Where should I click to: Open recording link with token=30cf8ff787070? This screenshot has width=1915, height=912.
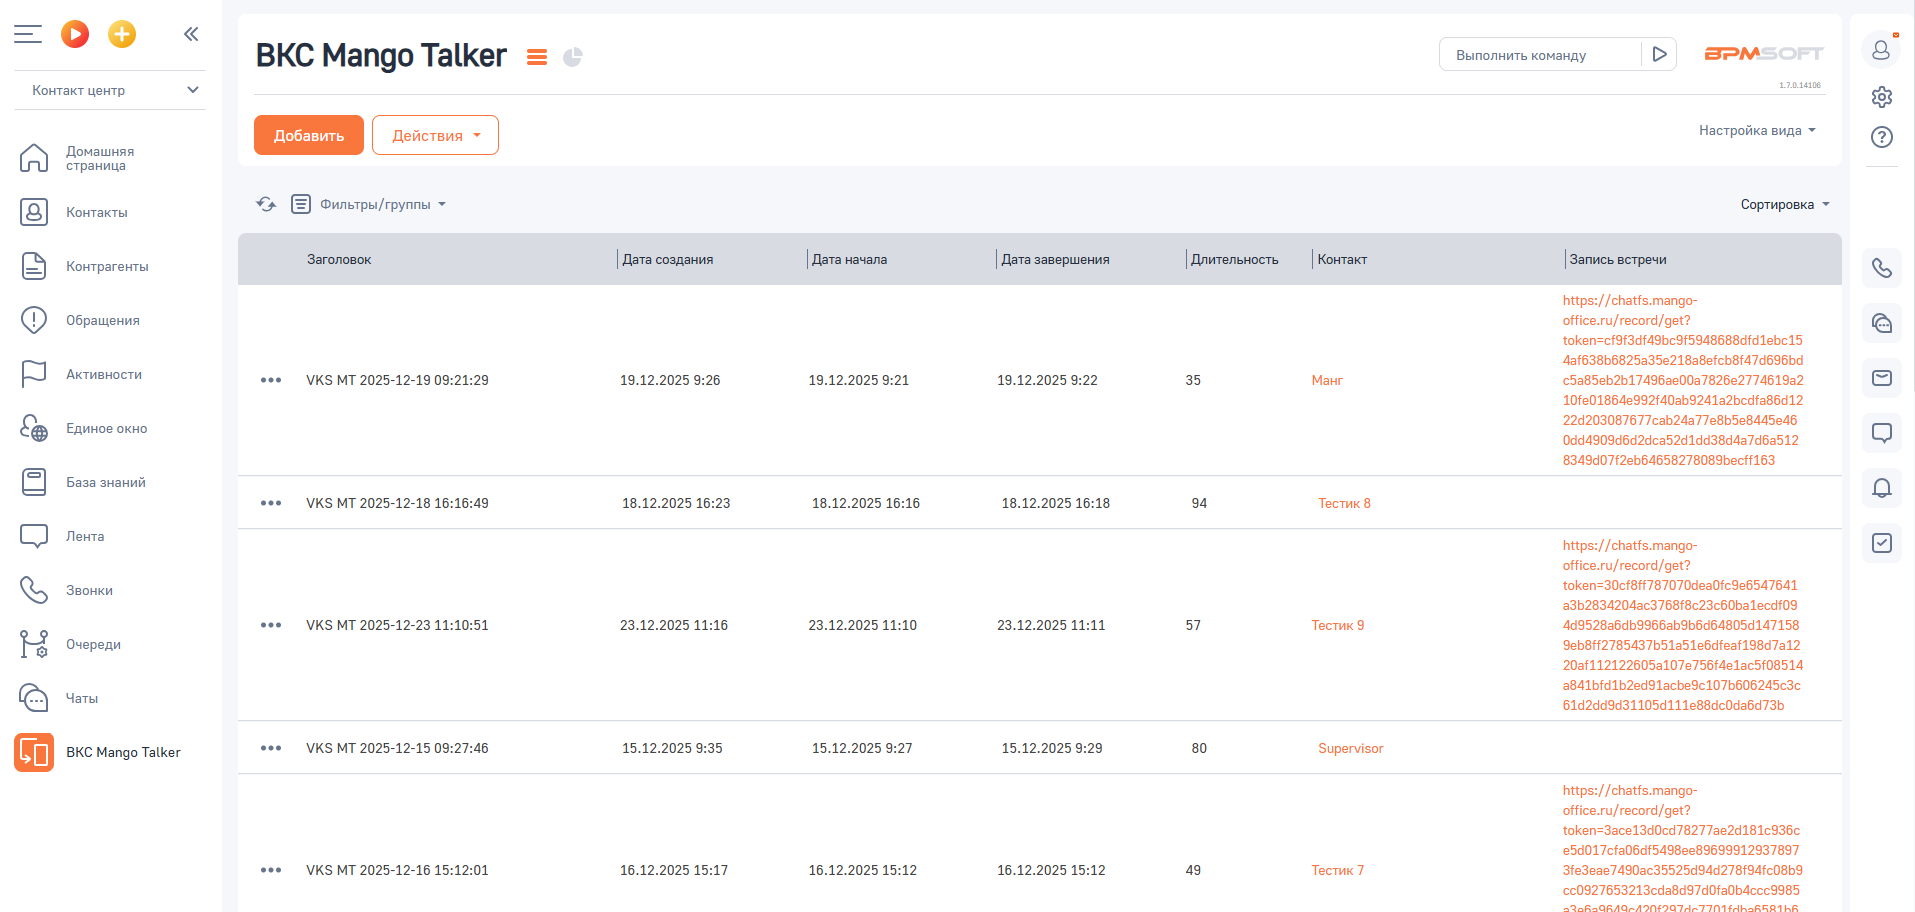pos(1683,625)
